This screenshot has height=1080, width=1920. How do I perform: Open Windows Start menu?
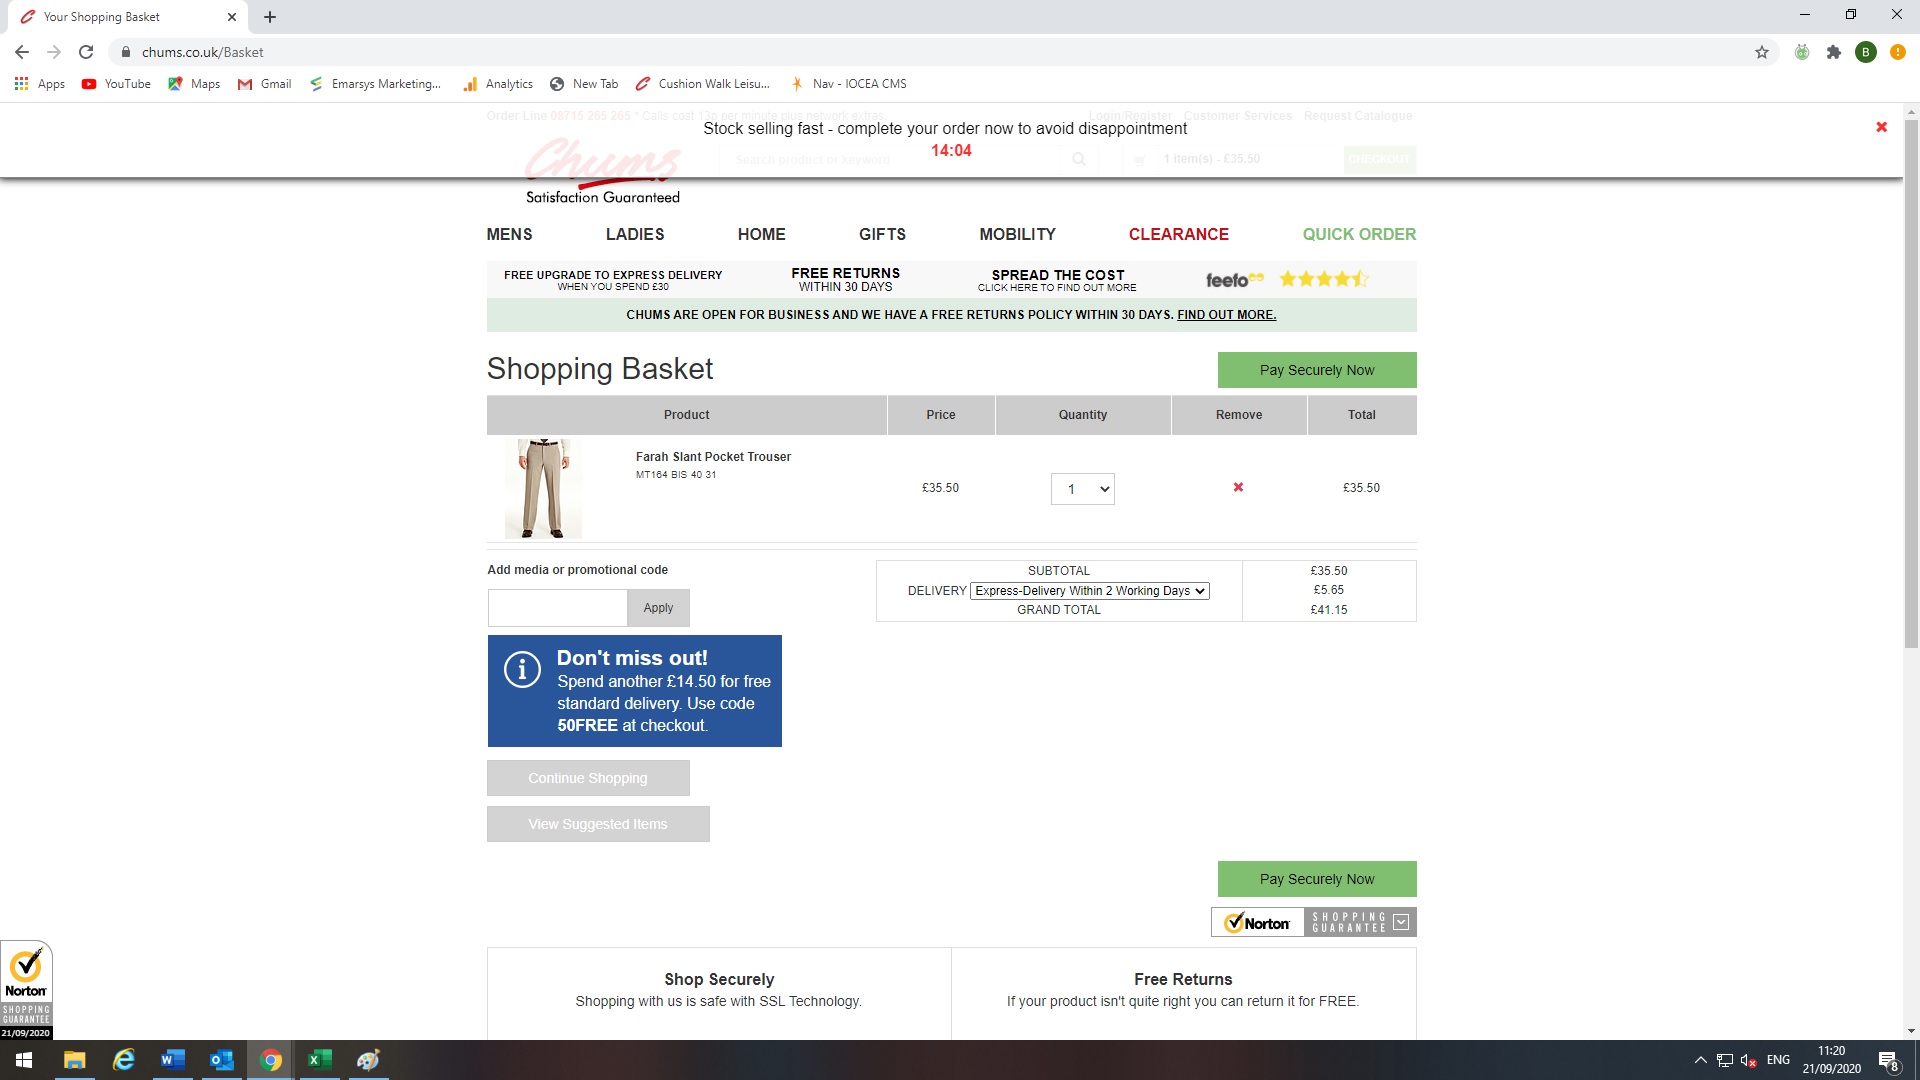coord(24,1060)
